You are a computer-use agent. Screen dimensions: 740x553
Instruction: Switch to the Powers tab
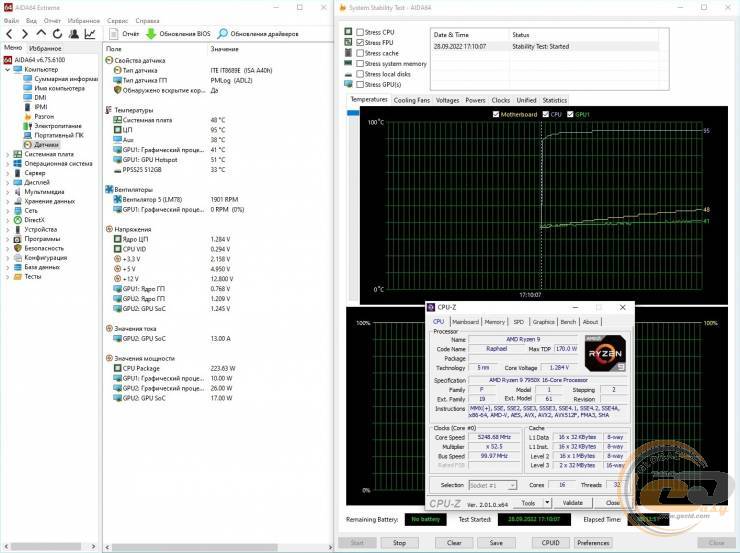coord(475,100)
